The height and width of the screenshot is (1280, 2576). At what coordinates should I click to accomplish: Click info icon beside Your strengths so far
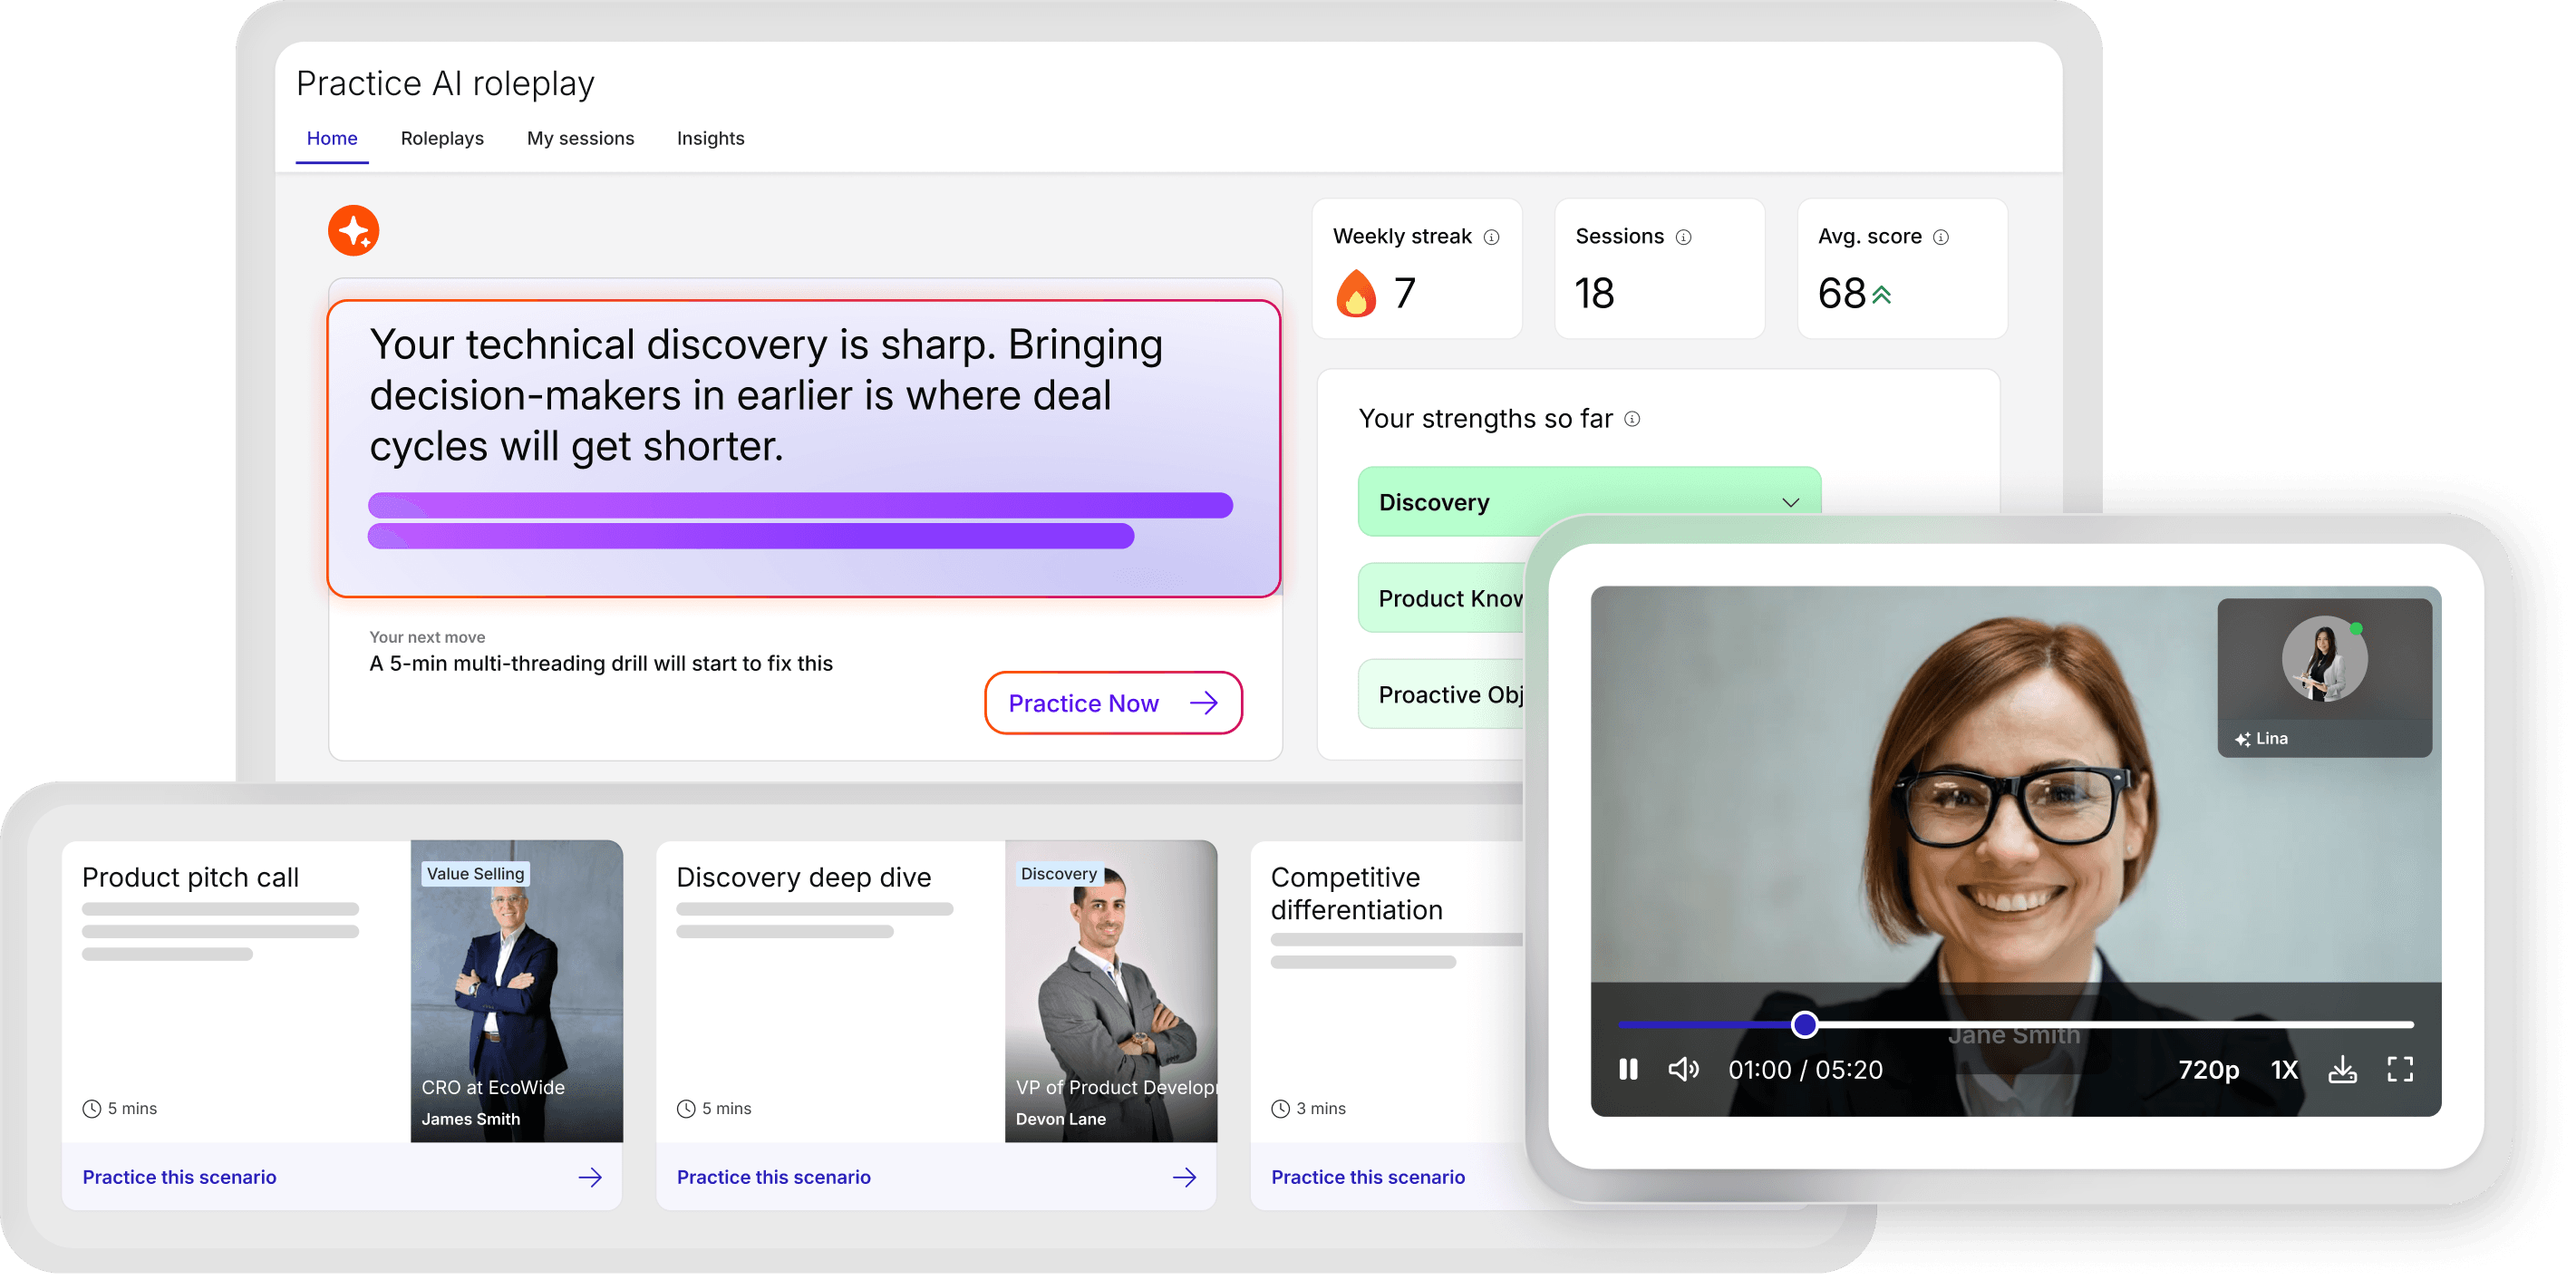(x=1632, y=419)
